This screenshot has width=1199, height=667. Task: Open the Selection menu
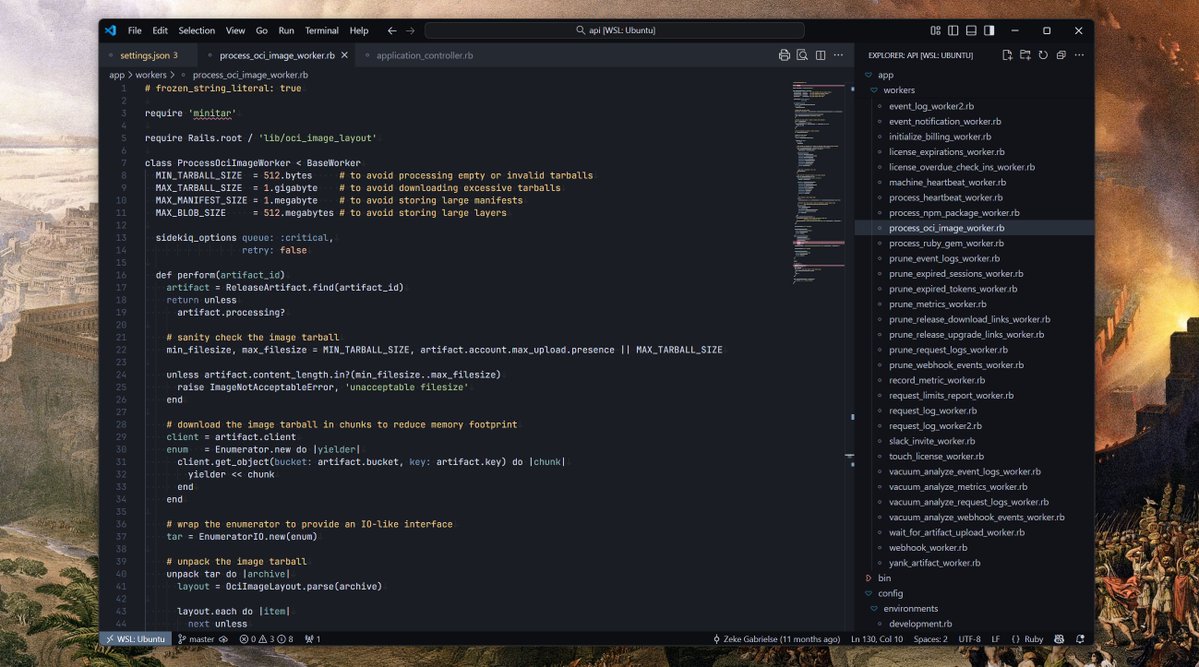197,31
